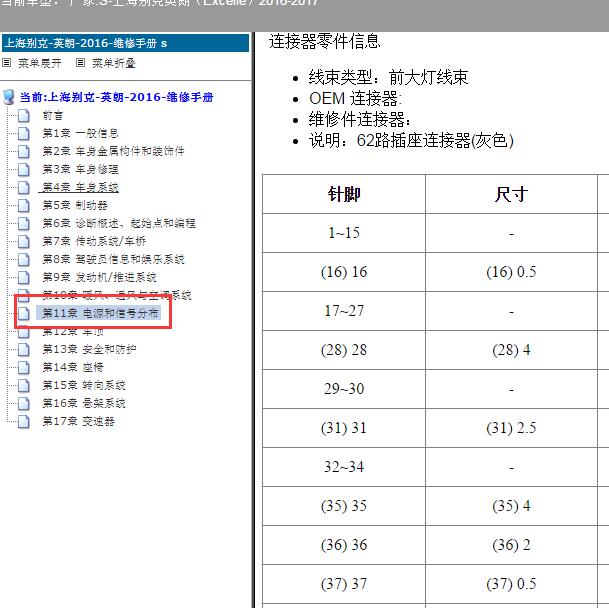This screenshot has width=609, height=608.
Task: Click the page icon for 第15章 转向系统
Action: (x=24, y=385)
